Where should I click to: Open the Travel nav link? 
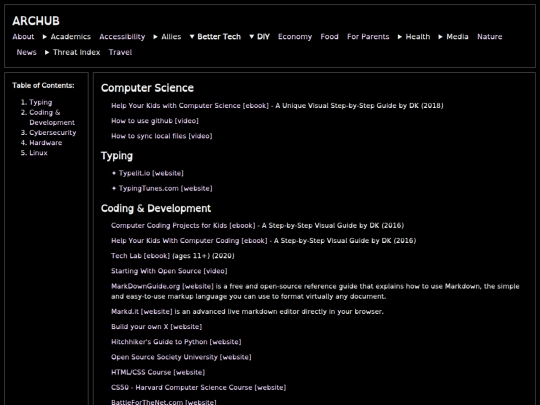[x=121, y=52]
